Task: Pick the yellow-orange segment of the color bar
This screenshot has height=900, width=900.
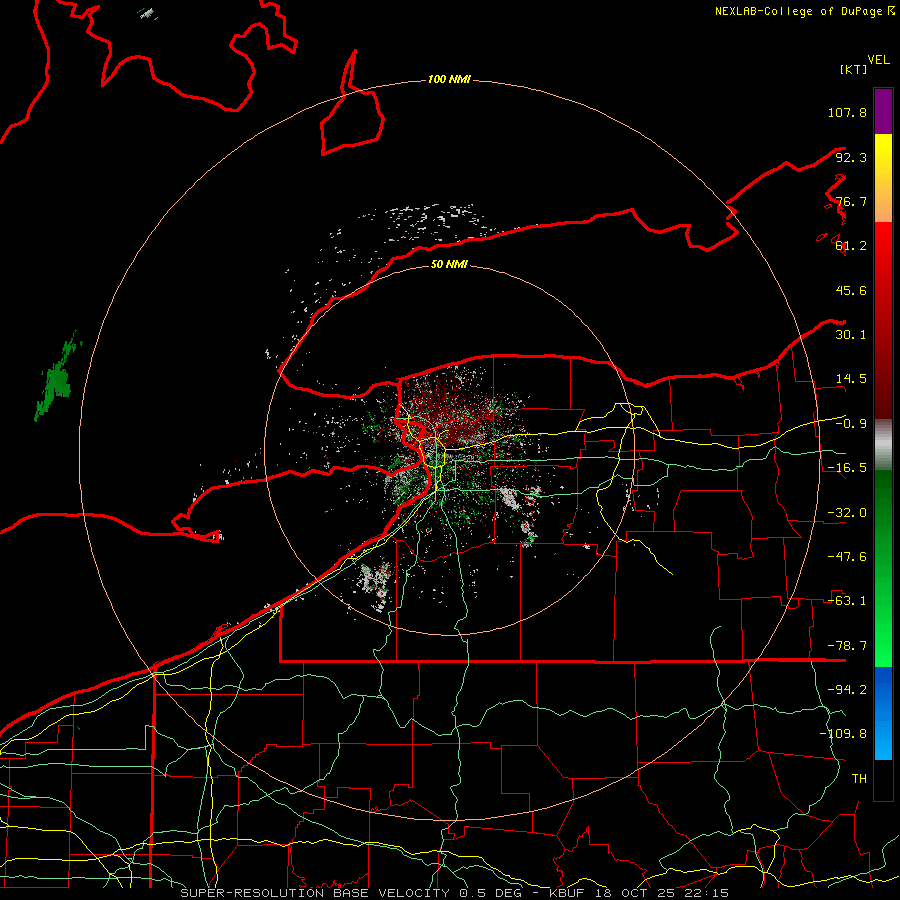Action: pyautogui.click(x=883, y=178)
